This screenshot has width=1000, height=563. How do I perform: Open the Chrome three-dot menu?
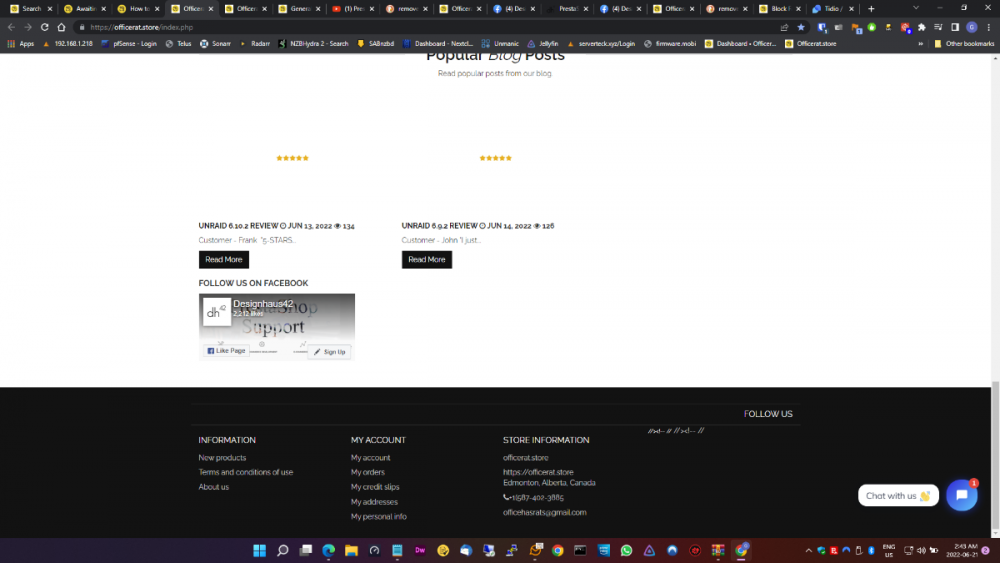[x=989, y=27]
